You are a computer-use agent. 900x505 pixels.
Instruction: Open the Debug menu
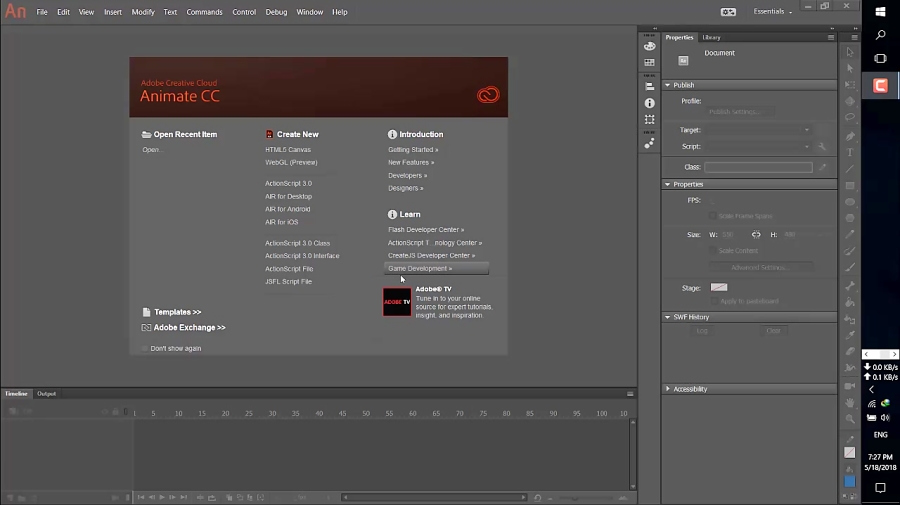276,12
